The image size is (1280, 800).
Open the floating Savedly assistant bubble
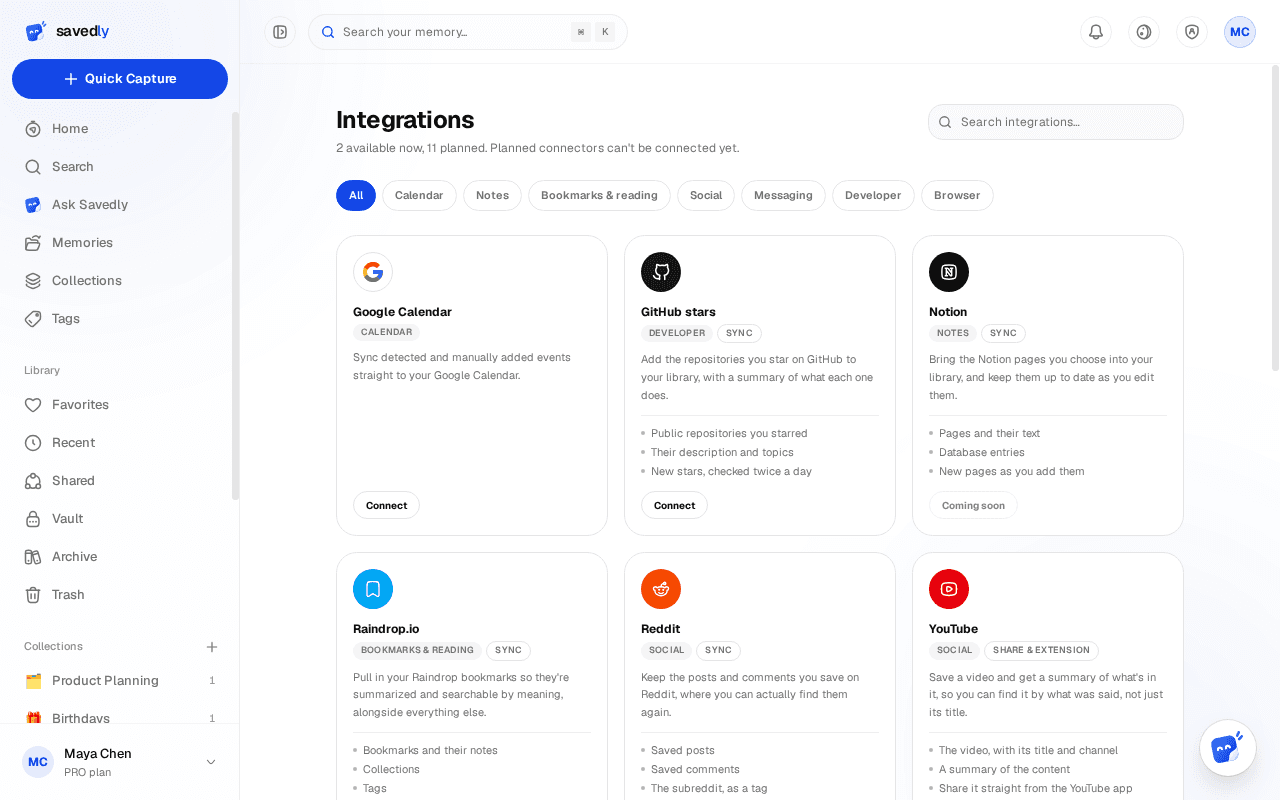(x=1228, y=748)
